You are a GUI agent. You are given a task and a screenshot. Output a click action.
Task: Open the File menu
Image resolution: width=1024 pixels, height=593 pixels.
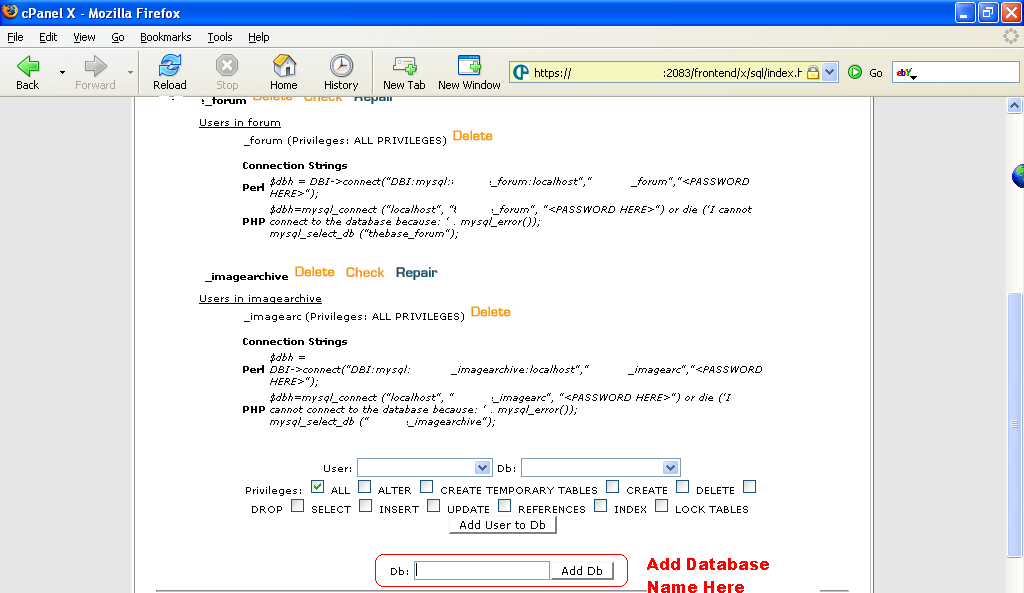15,37
